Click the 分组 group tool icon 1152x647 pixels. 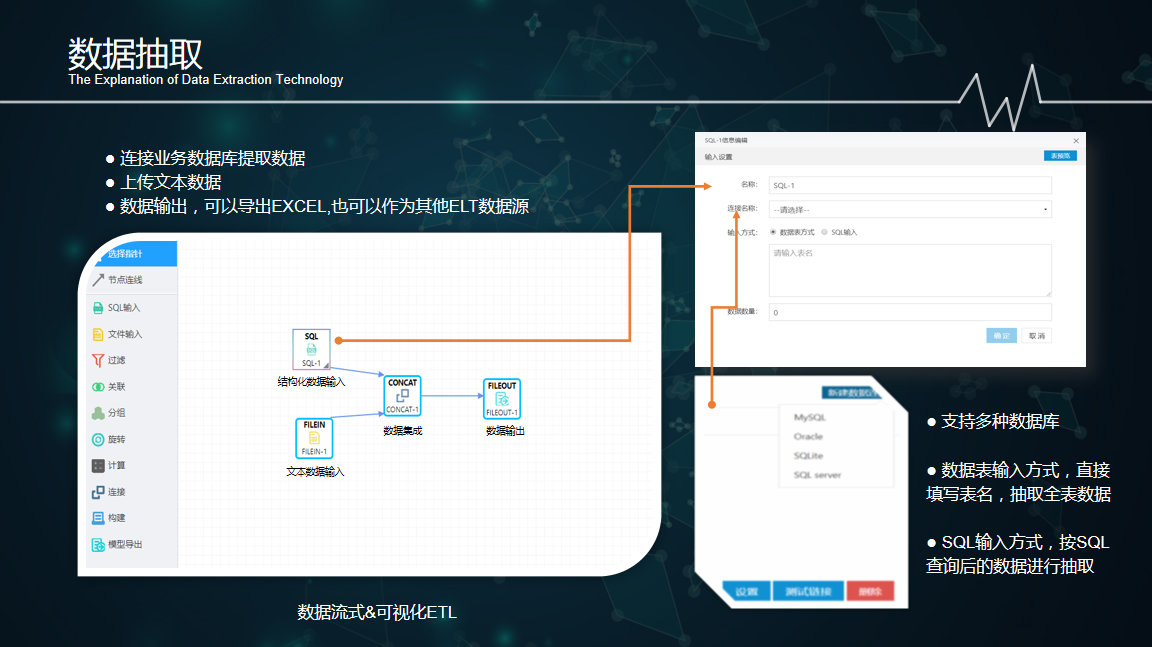coord(98,413)
